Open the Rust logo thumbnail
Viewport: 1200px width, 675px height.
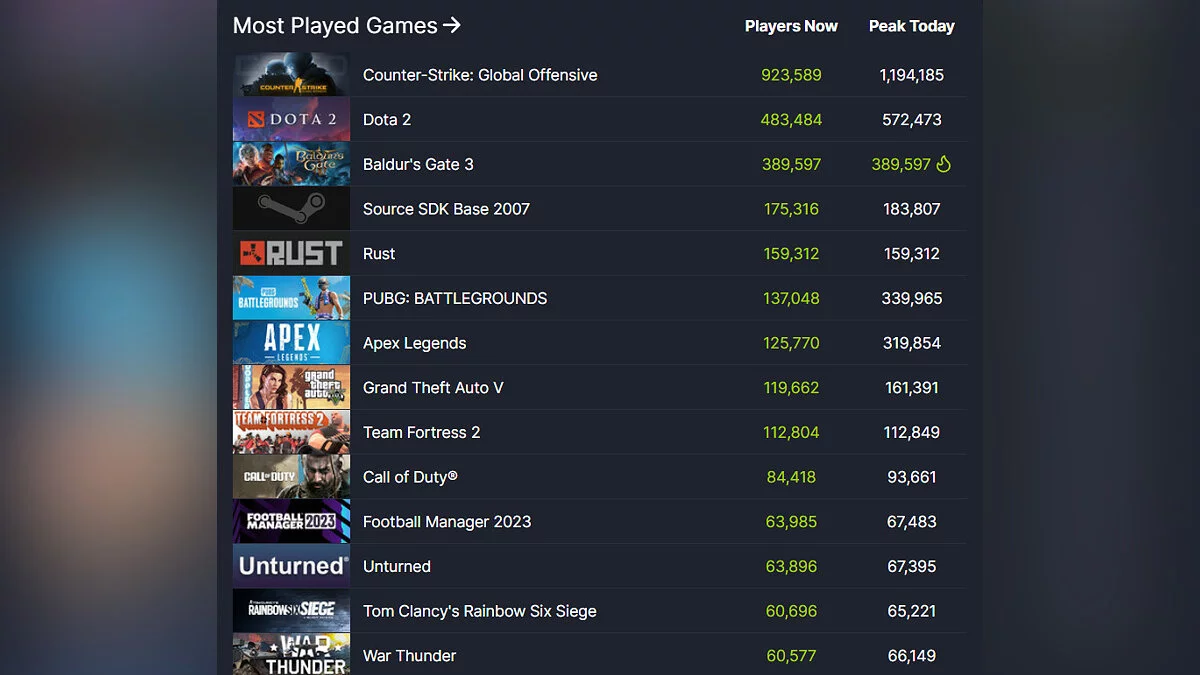[x=292, y=254]
